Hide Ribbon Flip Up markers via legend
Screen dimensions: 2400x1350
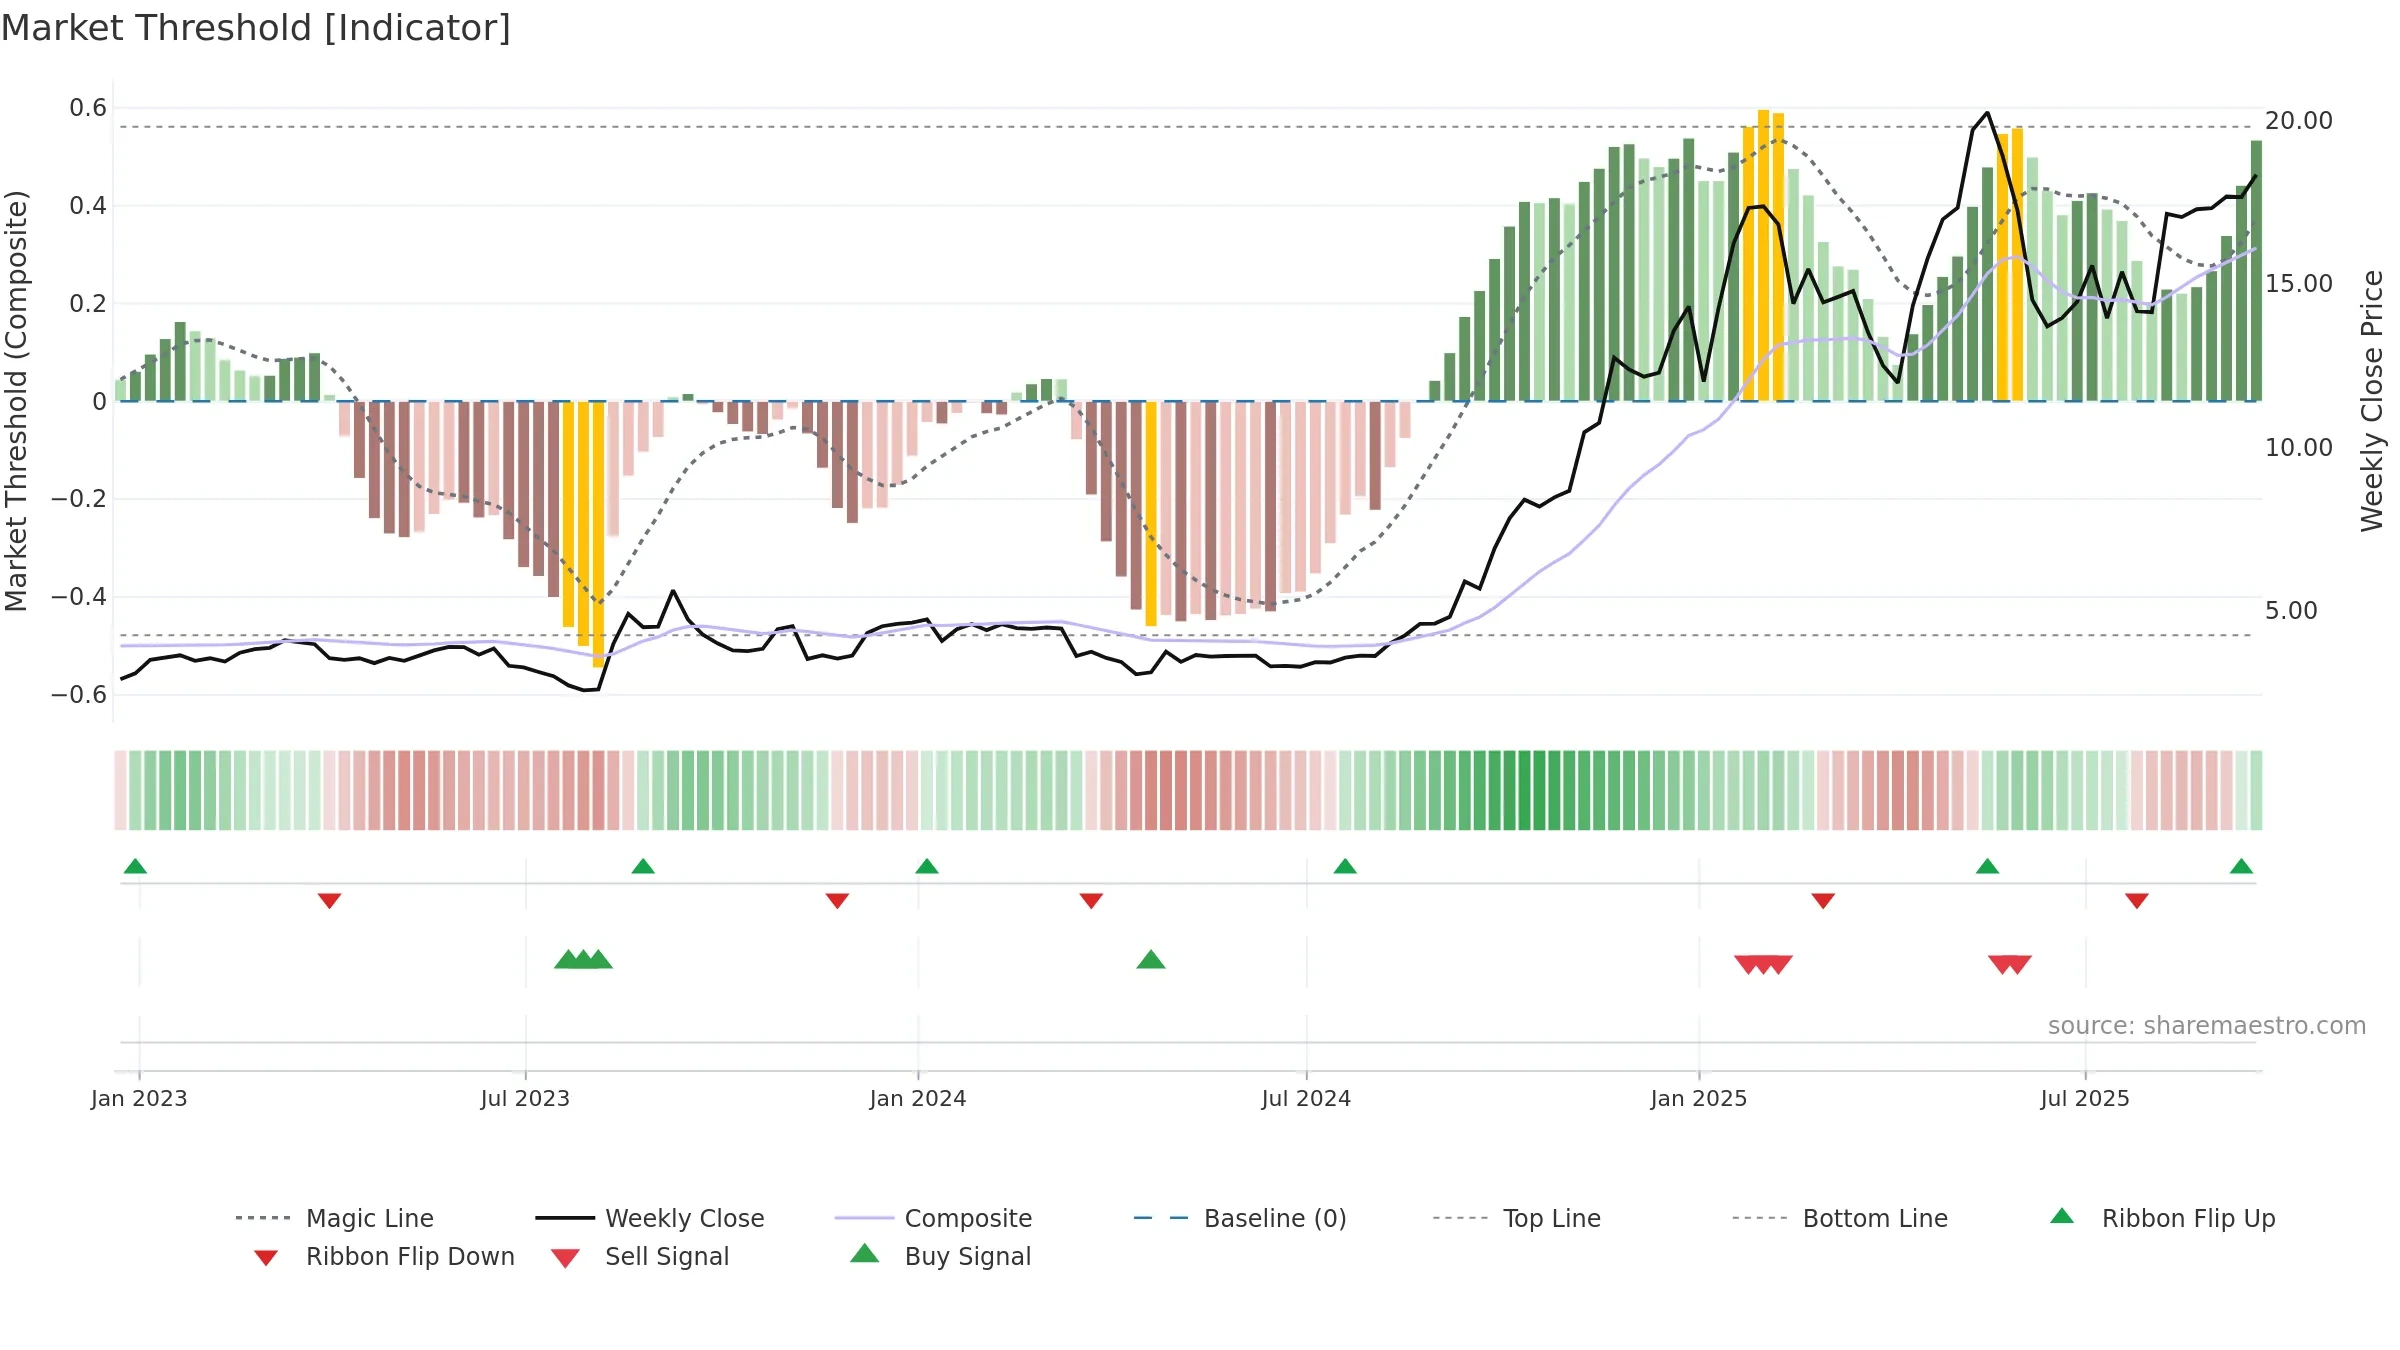(x=2163, y=1218)
